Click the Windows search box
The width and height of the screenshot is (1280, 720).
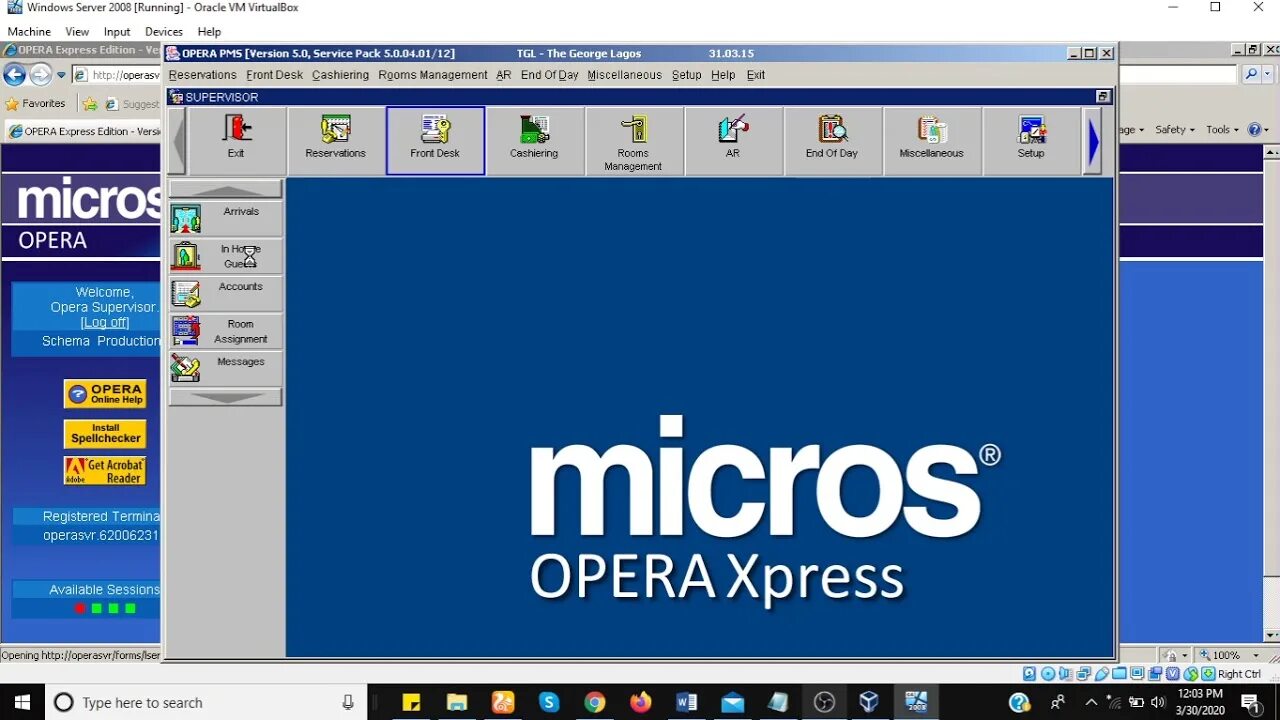[205, 702]
